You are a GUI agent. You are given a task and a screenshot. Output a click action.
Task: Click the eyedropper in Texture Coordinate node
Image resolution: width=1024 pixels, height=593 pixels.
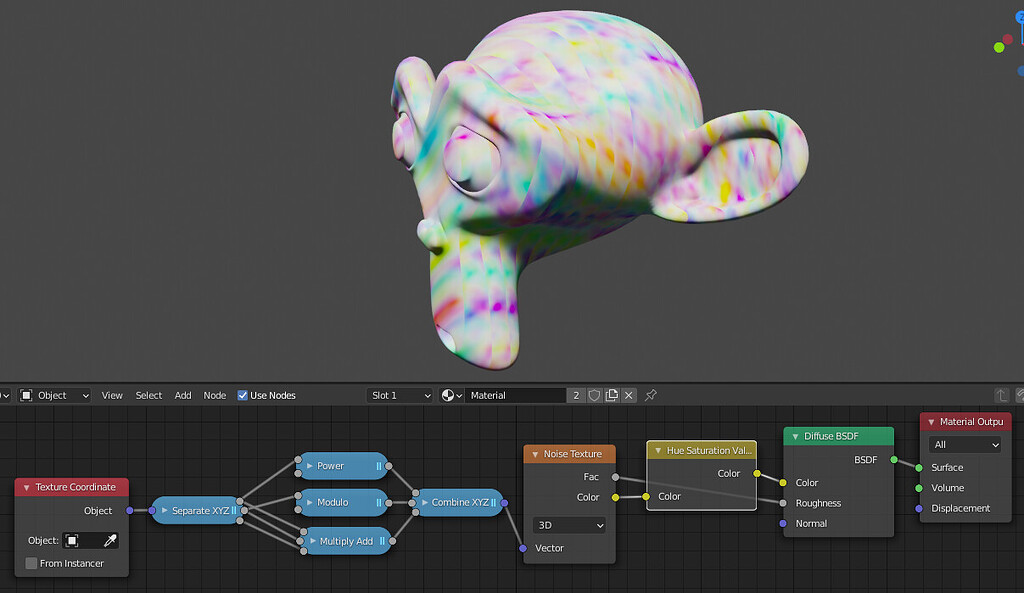click(x=110, y=540)
